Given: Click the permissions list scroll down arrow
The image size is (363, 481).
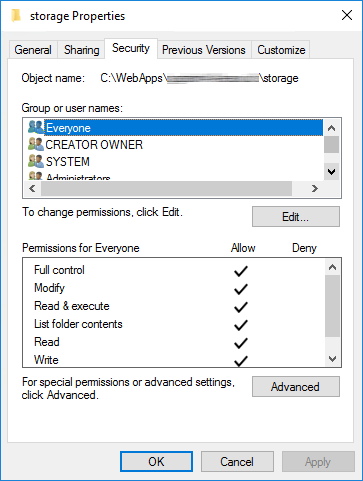Looking at the screenshot, I should click(x=332, y=359).
